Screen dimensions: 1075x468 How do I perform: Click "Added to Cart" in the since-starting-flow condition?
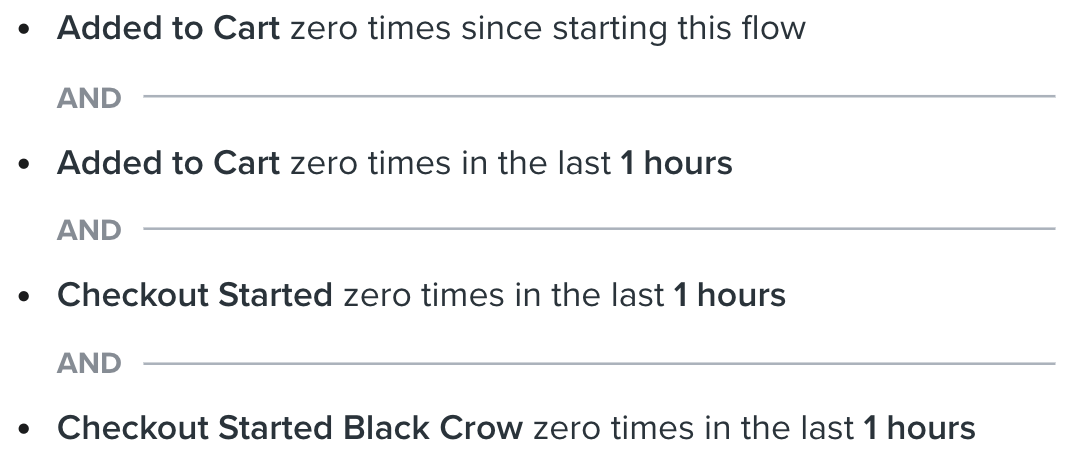pos(168,28)
